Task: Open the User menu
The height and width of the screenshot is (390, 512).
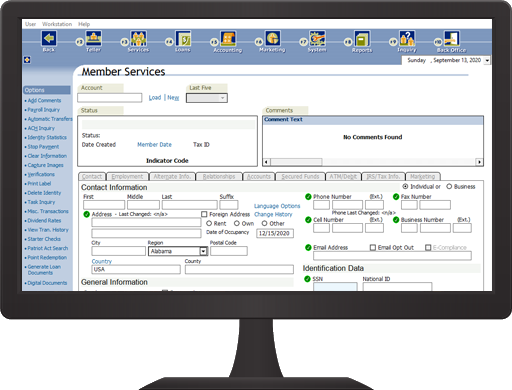Action: click(x=30, y=24)
